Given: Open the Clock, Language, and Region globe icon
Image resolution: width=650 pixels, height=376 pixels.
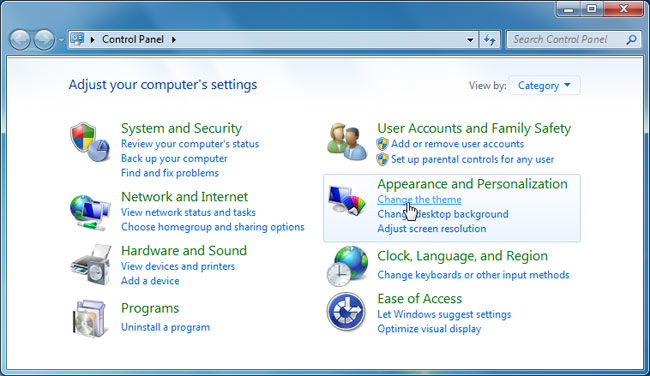Looking at the screenshot, I should point(347,266).
